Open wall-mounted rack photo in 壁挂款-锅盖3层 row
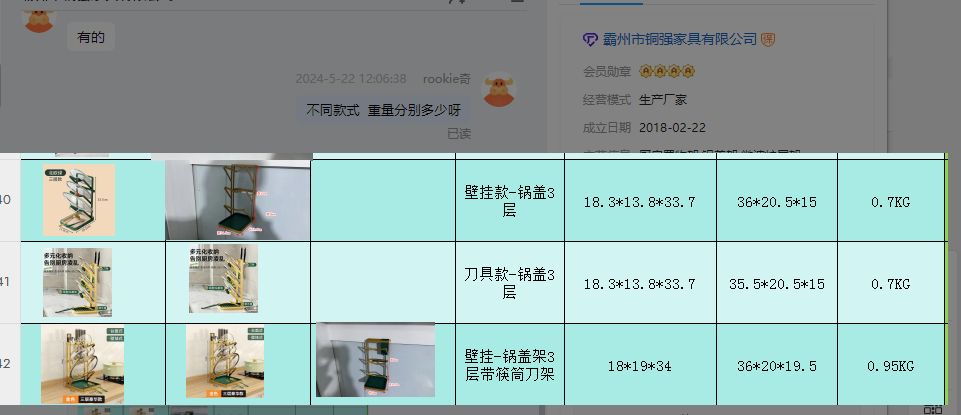This screenshot has height=415, width=961. click(x=238, y=200)
